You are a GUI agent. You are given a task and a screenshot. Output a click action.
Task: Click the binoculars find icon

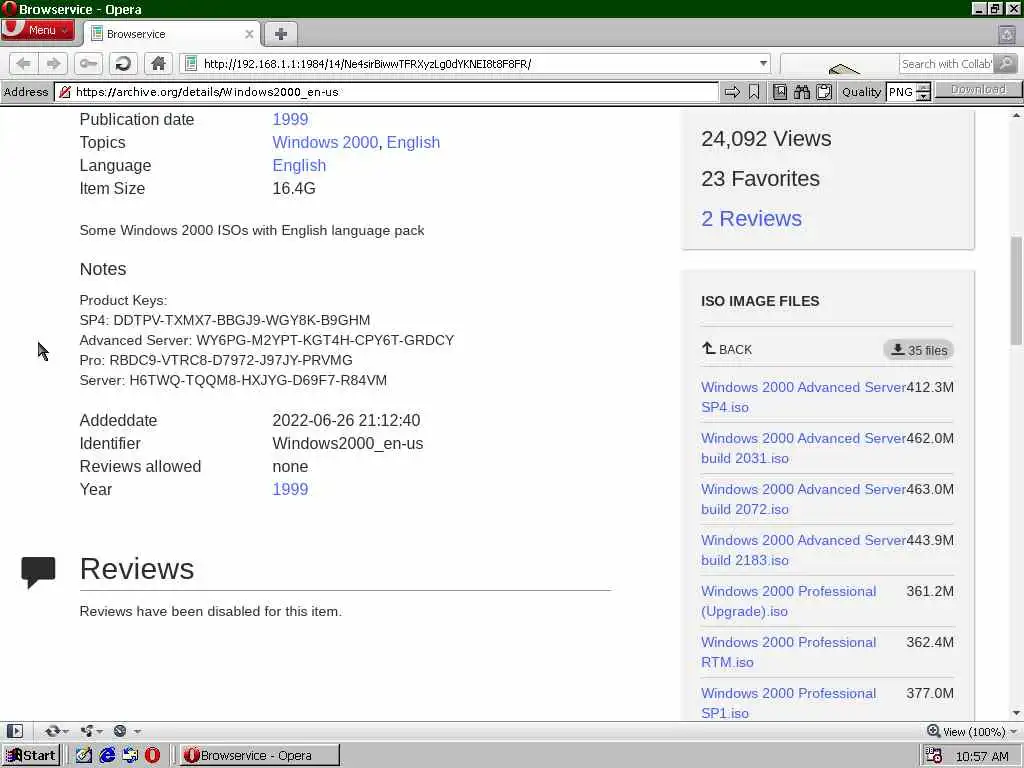pos(802,92)
